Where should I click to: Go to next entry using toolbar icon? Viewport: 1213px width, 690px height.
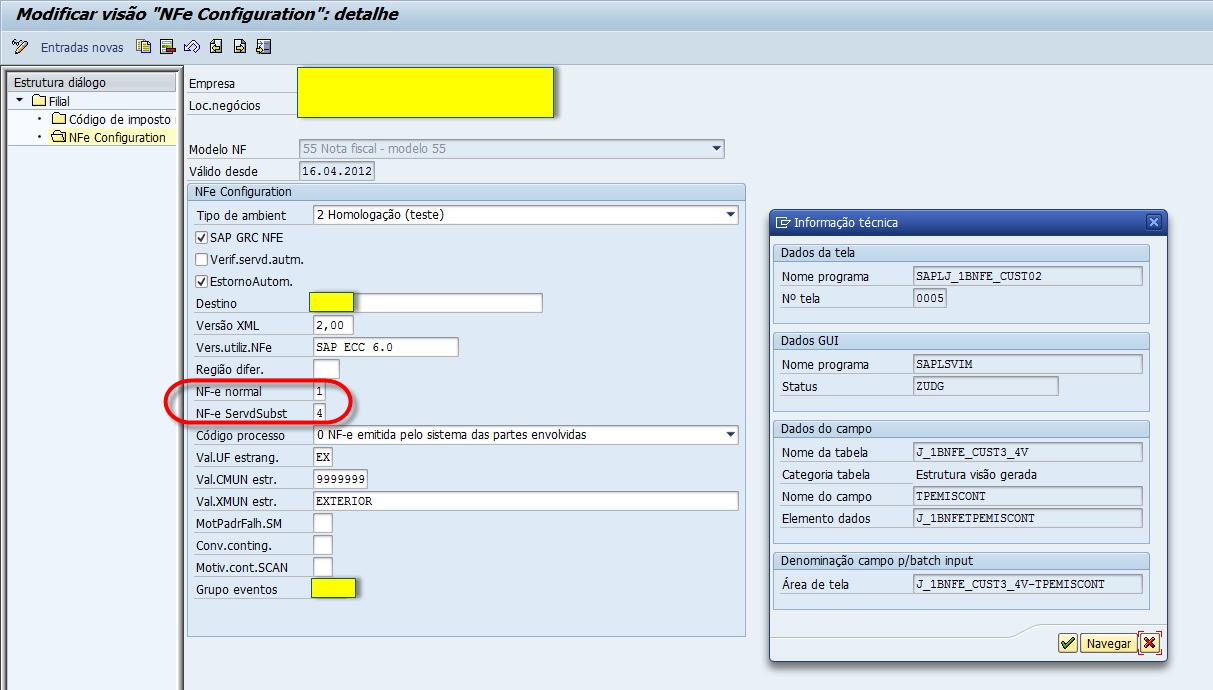pyautogui.click(x=241, y=46)
